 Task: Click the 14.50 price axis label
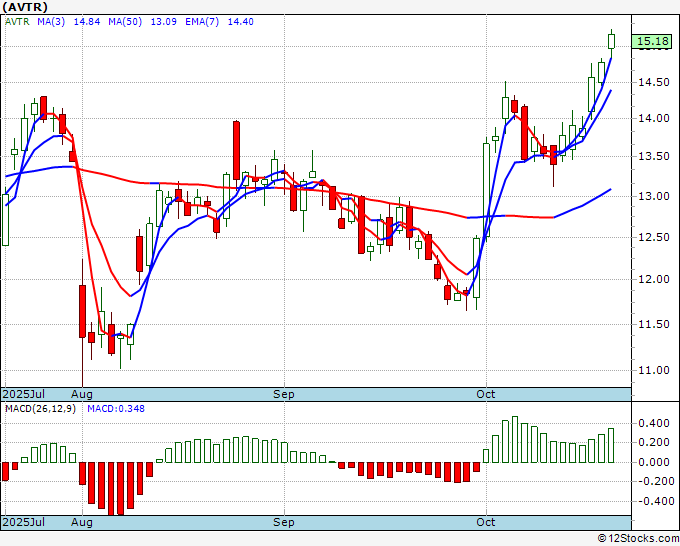[x=654, y=82]
